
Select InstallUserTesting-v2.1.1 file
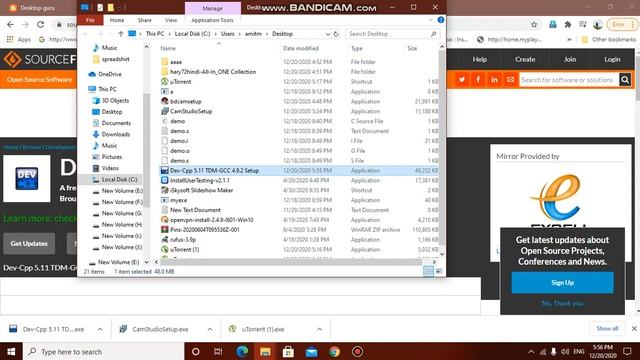tap(200, 180)
